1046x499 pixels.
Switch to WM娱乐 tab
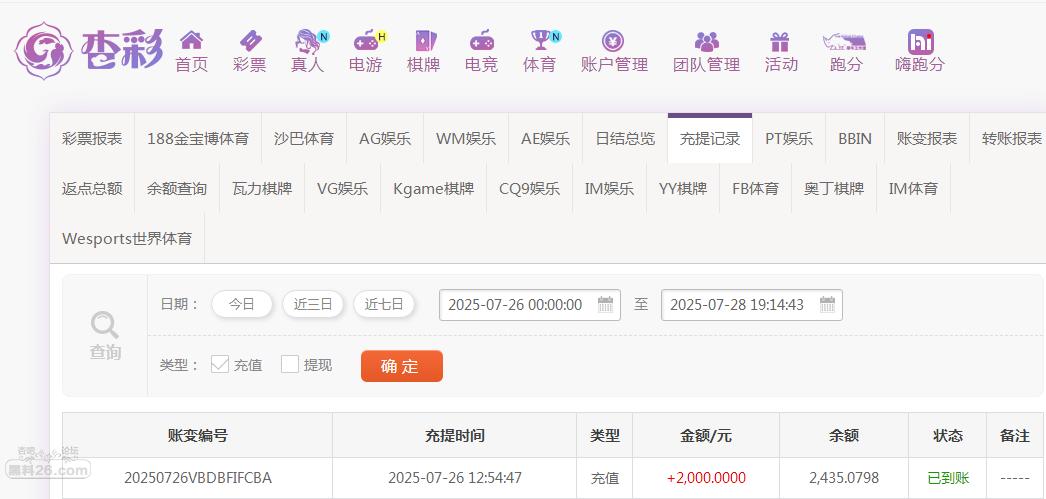466,139
